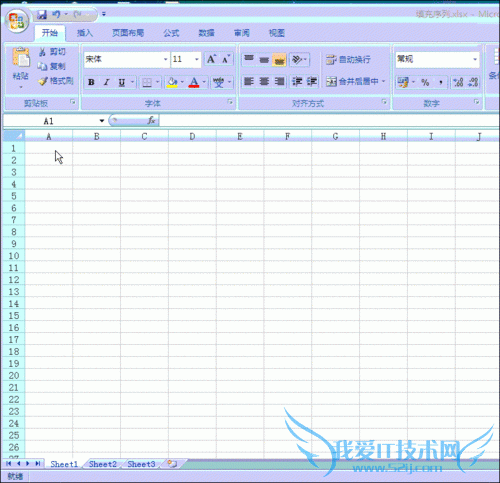
Task: Open font size dropdown 11
Action: (x=197, y=60)
